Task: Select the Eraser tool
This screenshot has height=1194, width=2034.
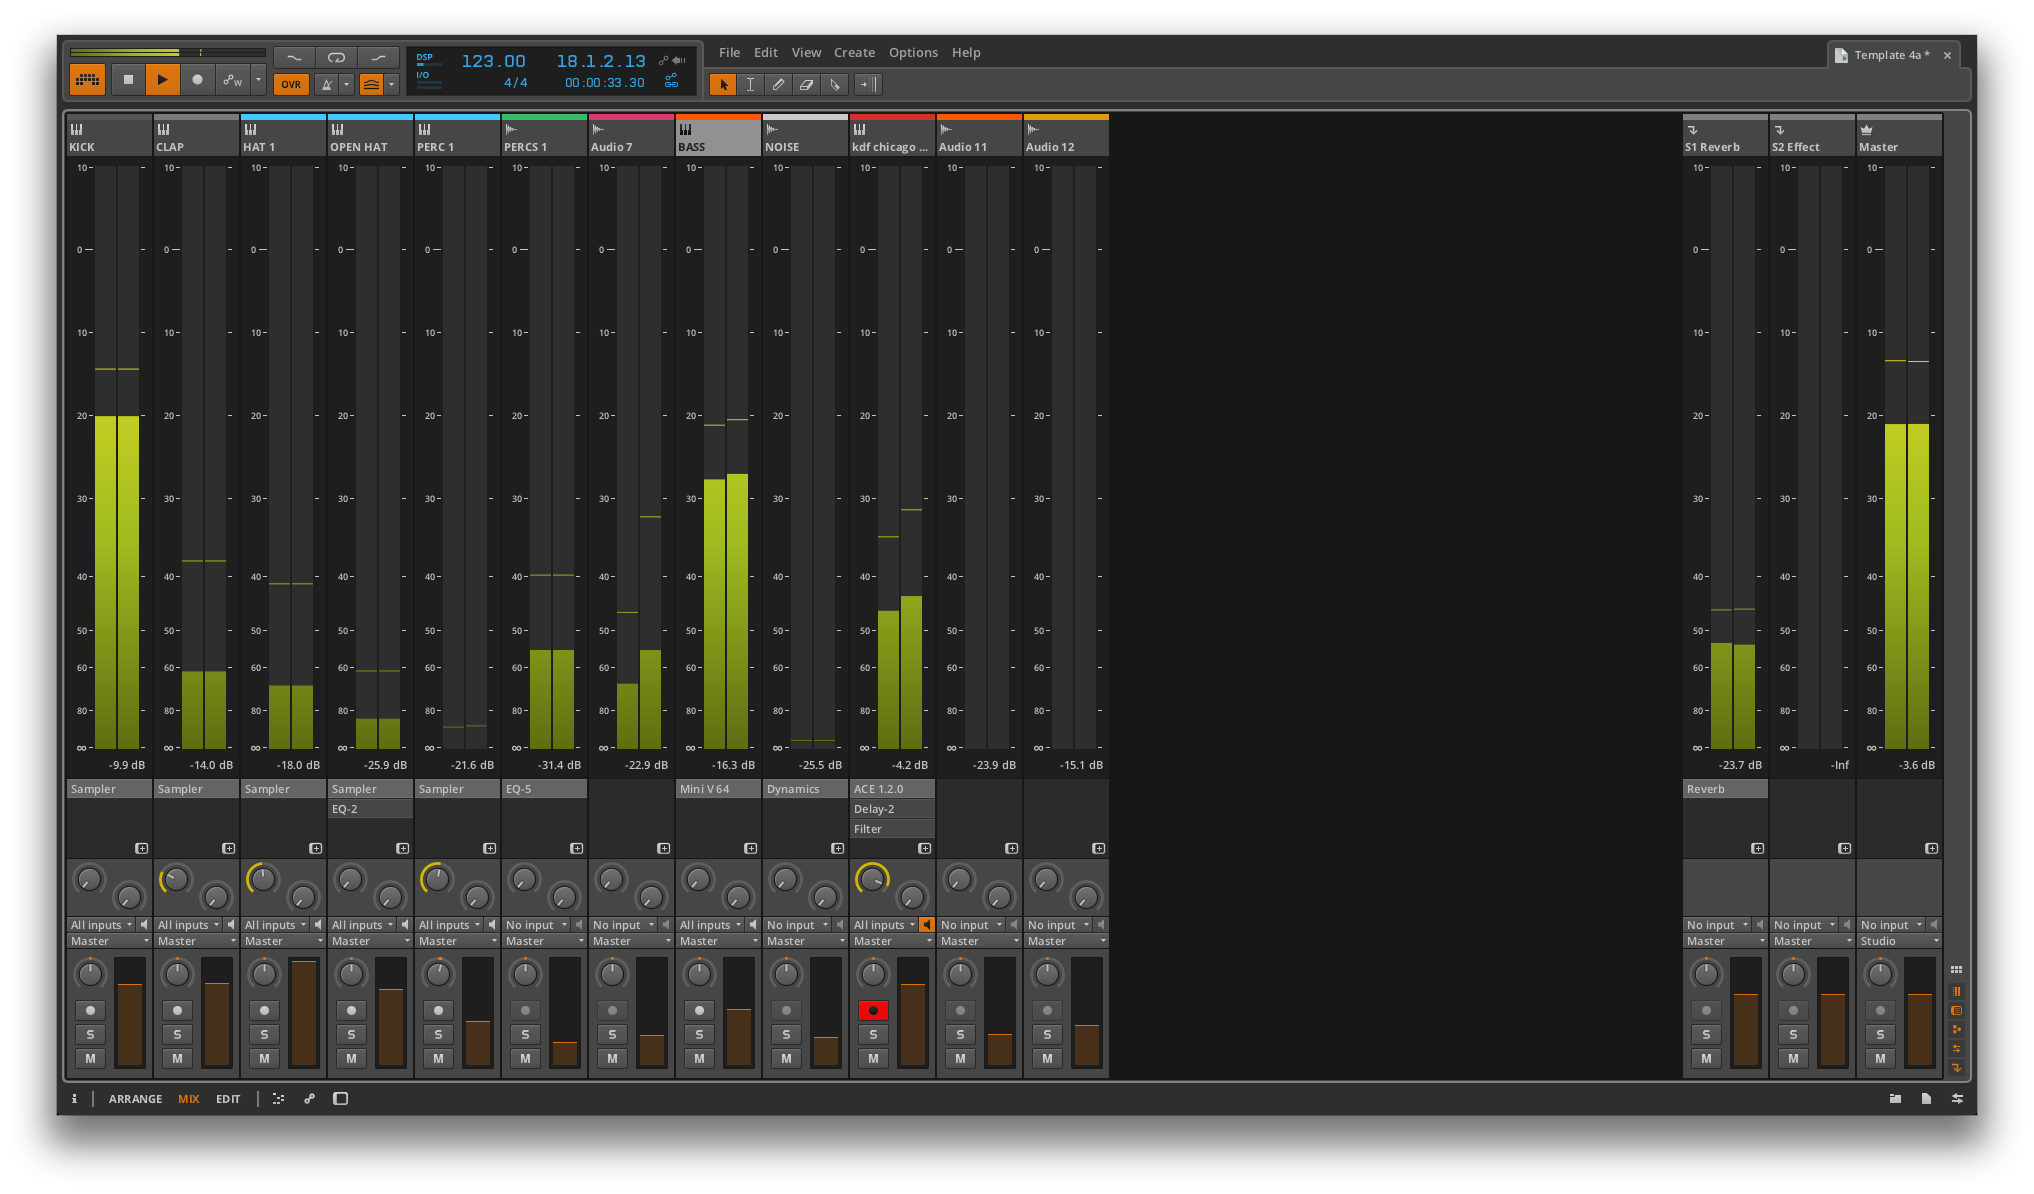Action: (806, 85)
